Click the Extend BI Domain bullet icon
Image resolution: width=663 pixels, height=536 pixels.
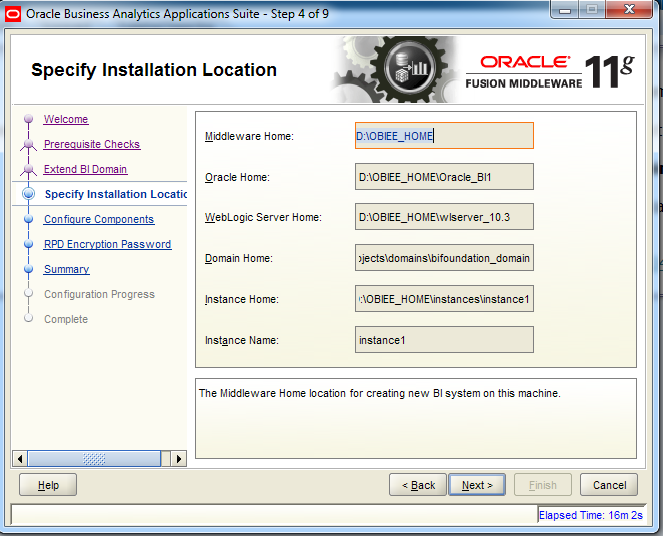(x=28, y=170)
